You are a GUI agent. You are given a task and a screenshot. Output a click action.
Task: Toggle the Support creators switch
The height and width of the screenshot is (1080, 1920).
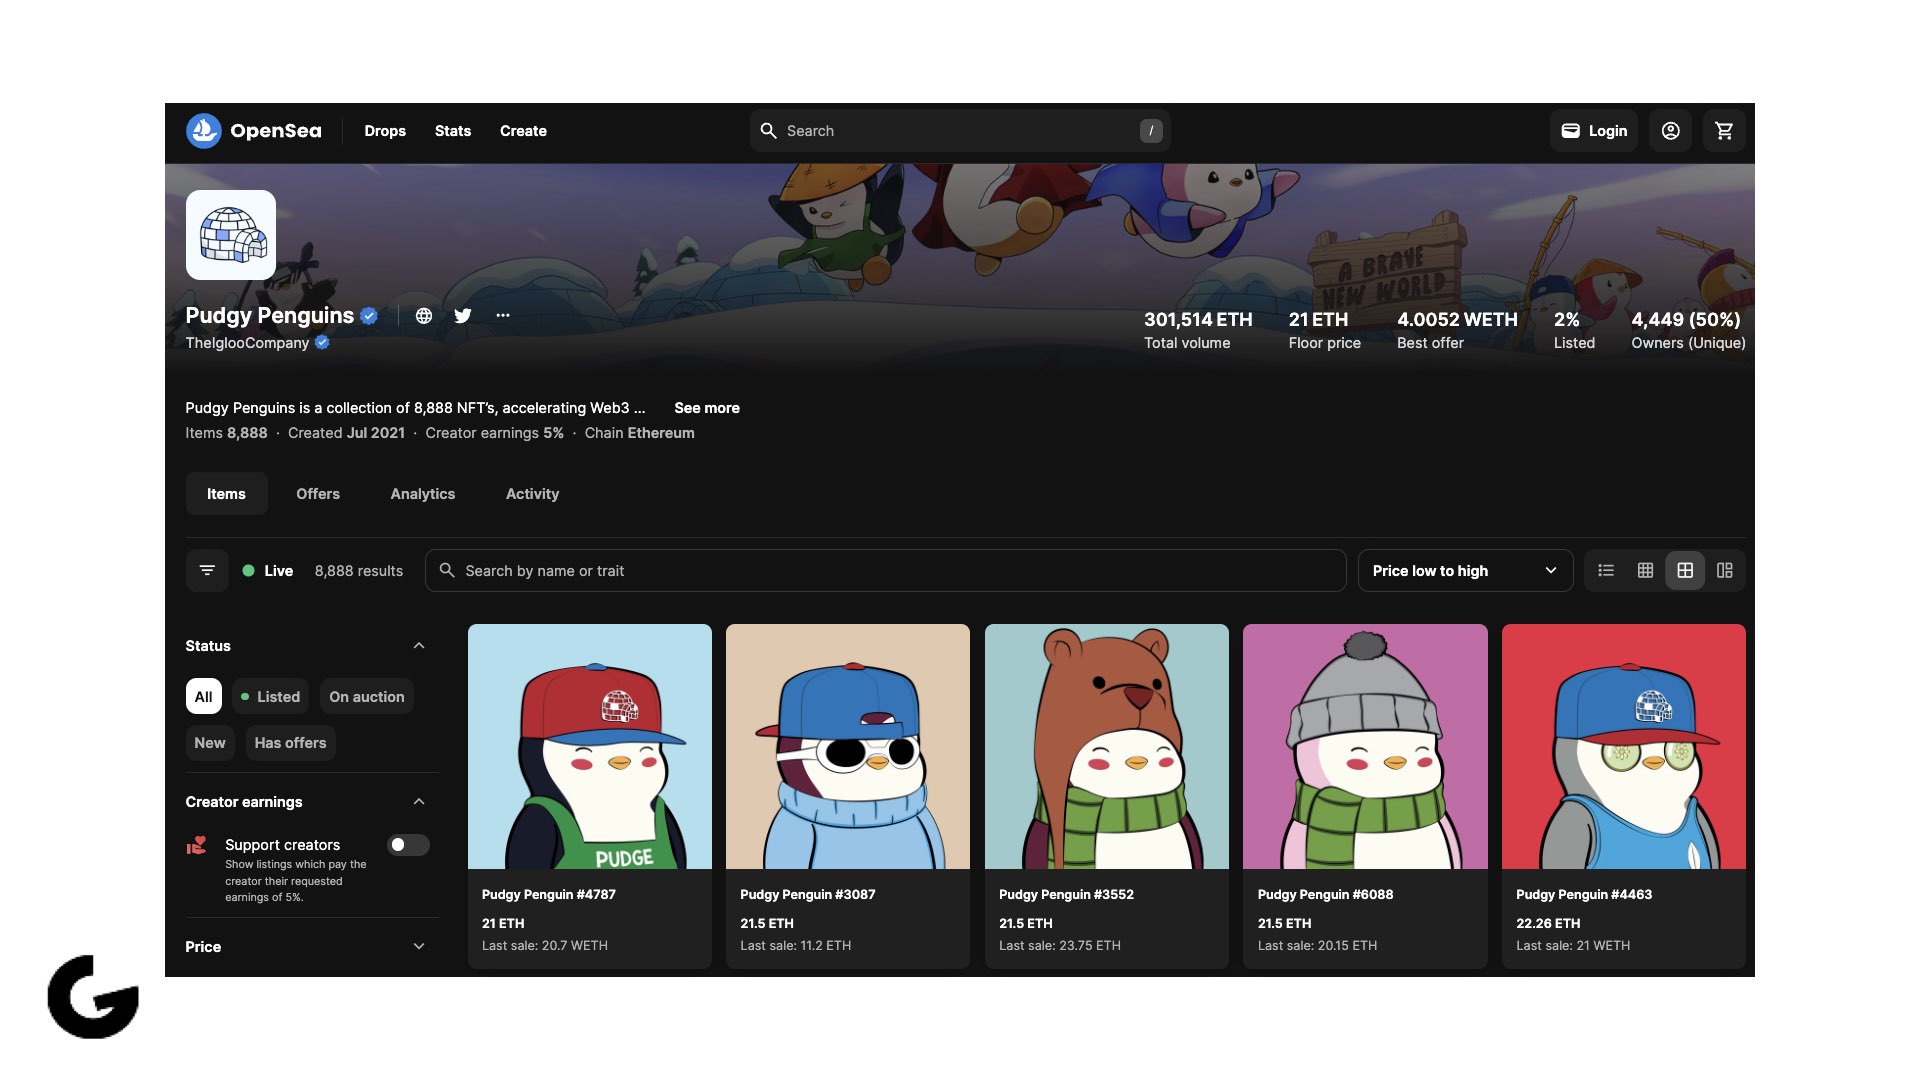[x=408, y=845]
